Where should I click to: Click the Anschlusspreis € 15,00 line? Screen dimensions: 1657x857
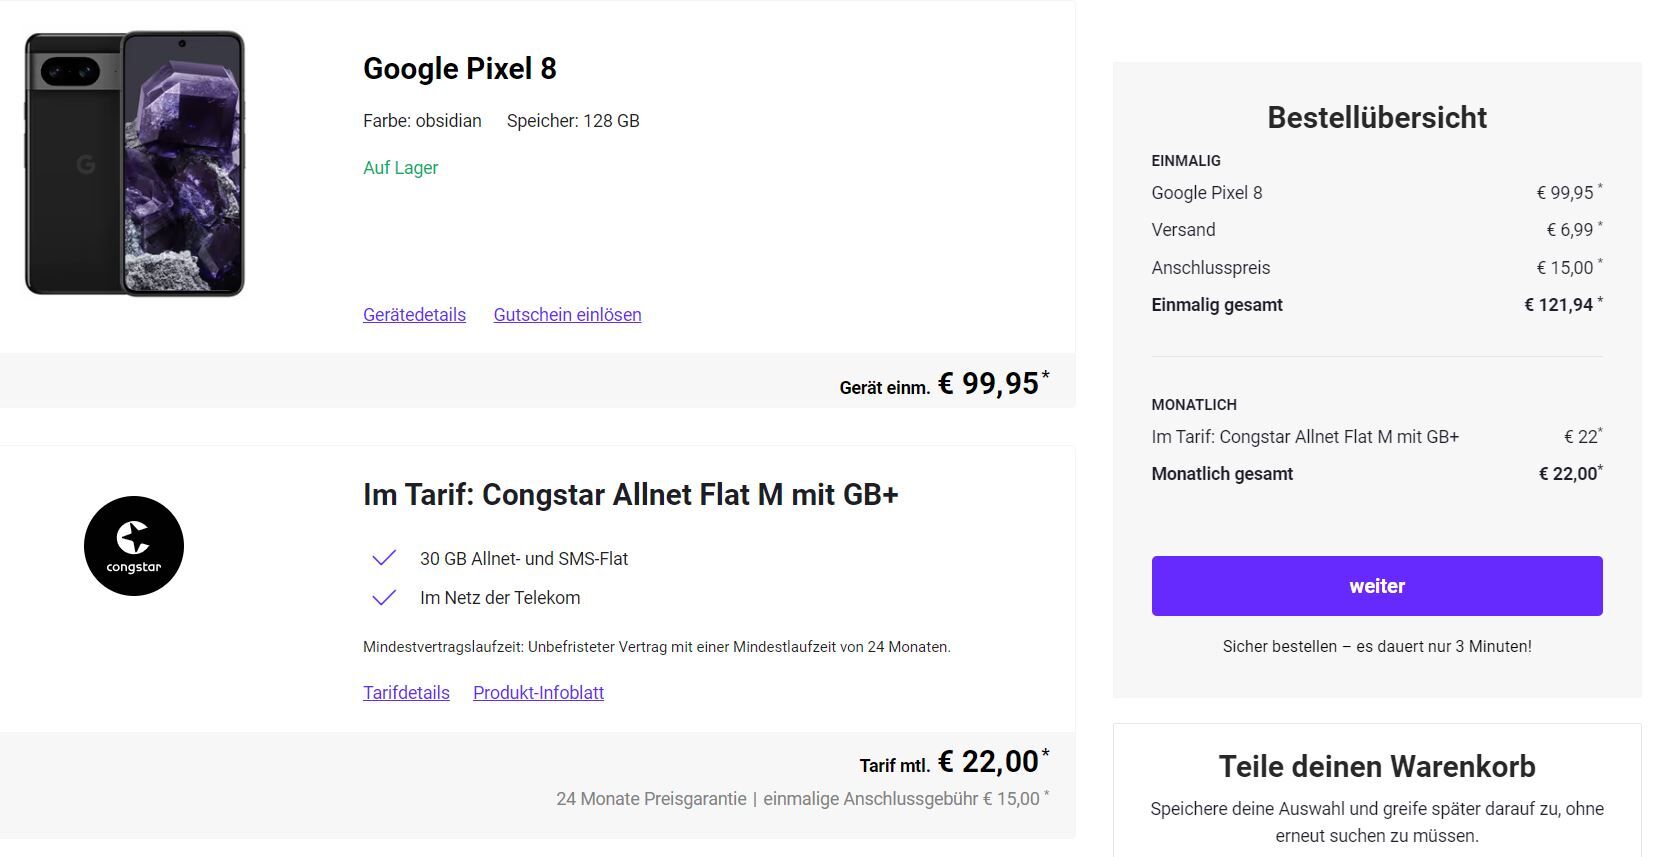1377,268
